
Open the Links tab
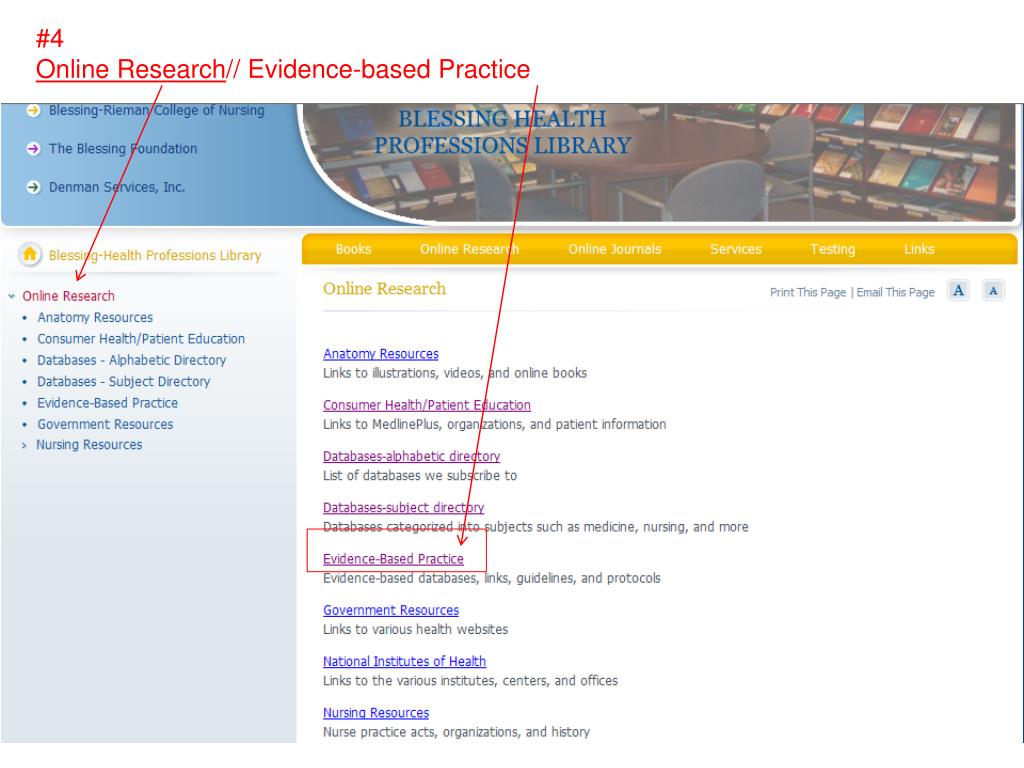919,249
